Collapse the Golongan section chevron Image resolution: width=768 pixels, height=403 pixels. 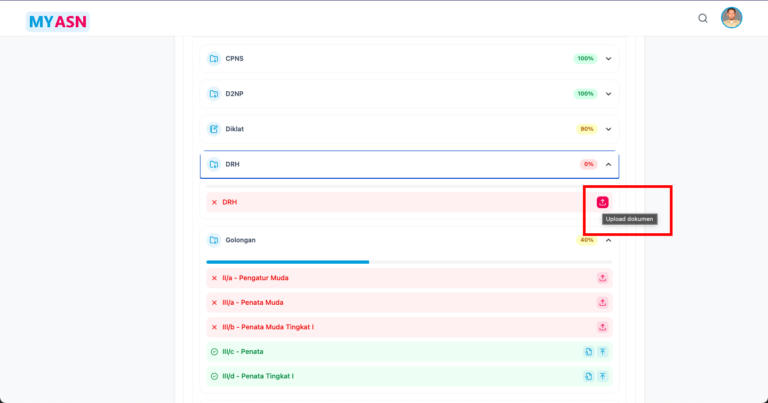tap(608, 240)
